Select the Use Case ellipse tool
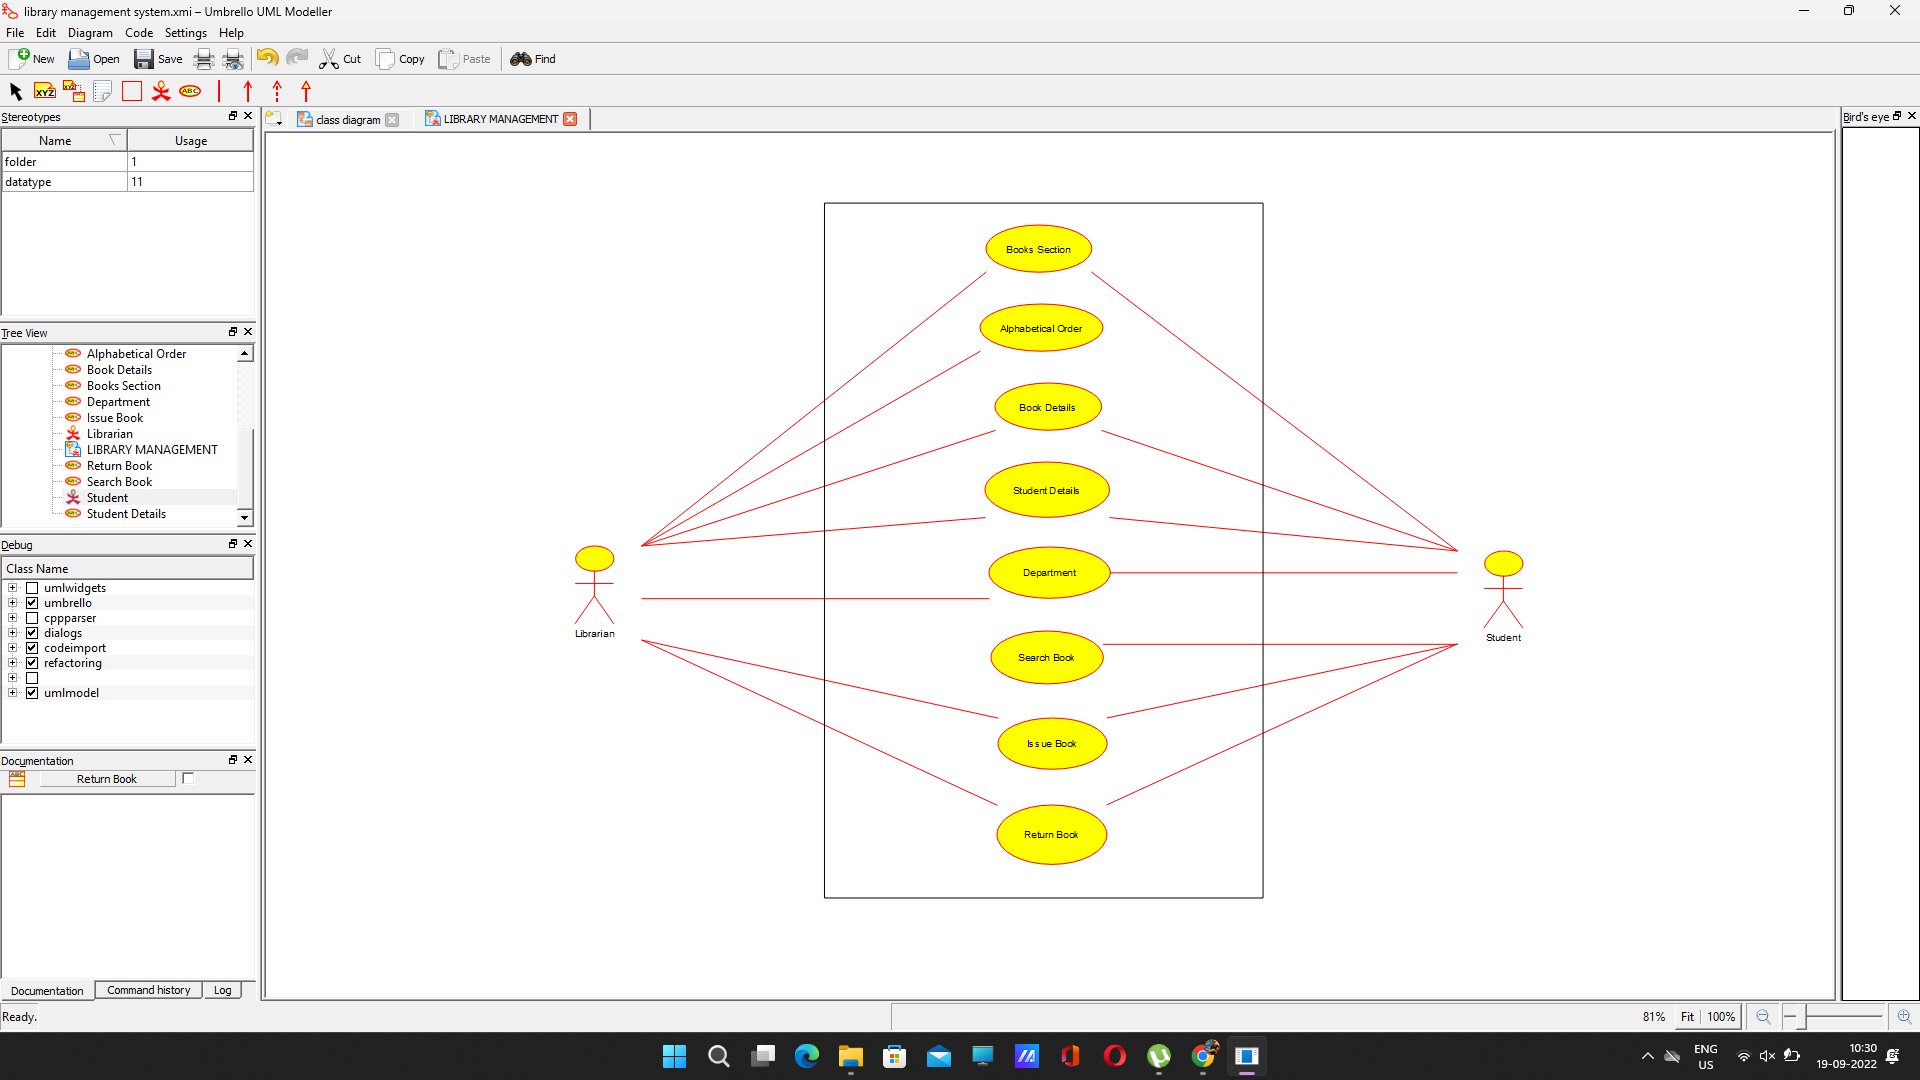1920x1080 pixels. [190, 91]
